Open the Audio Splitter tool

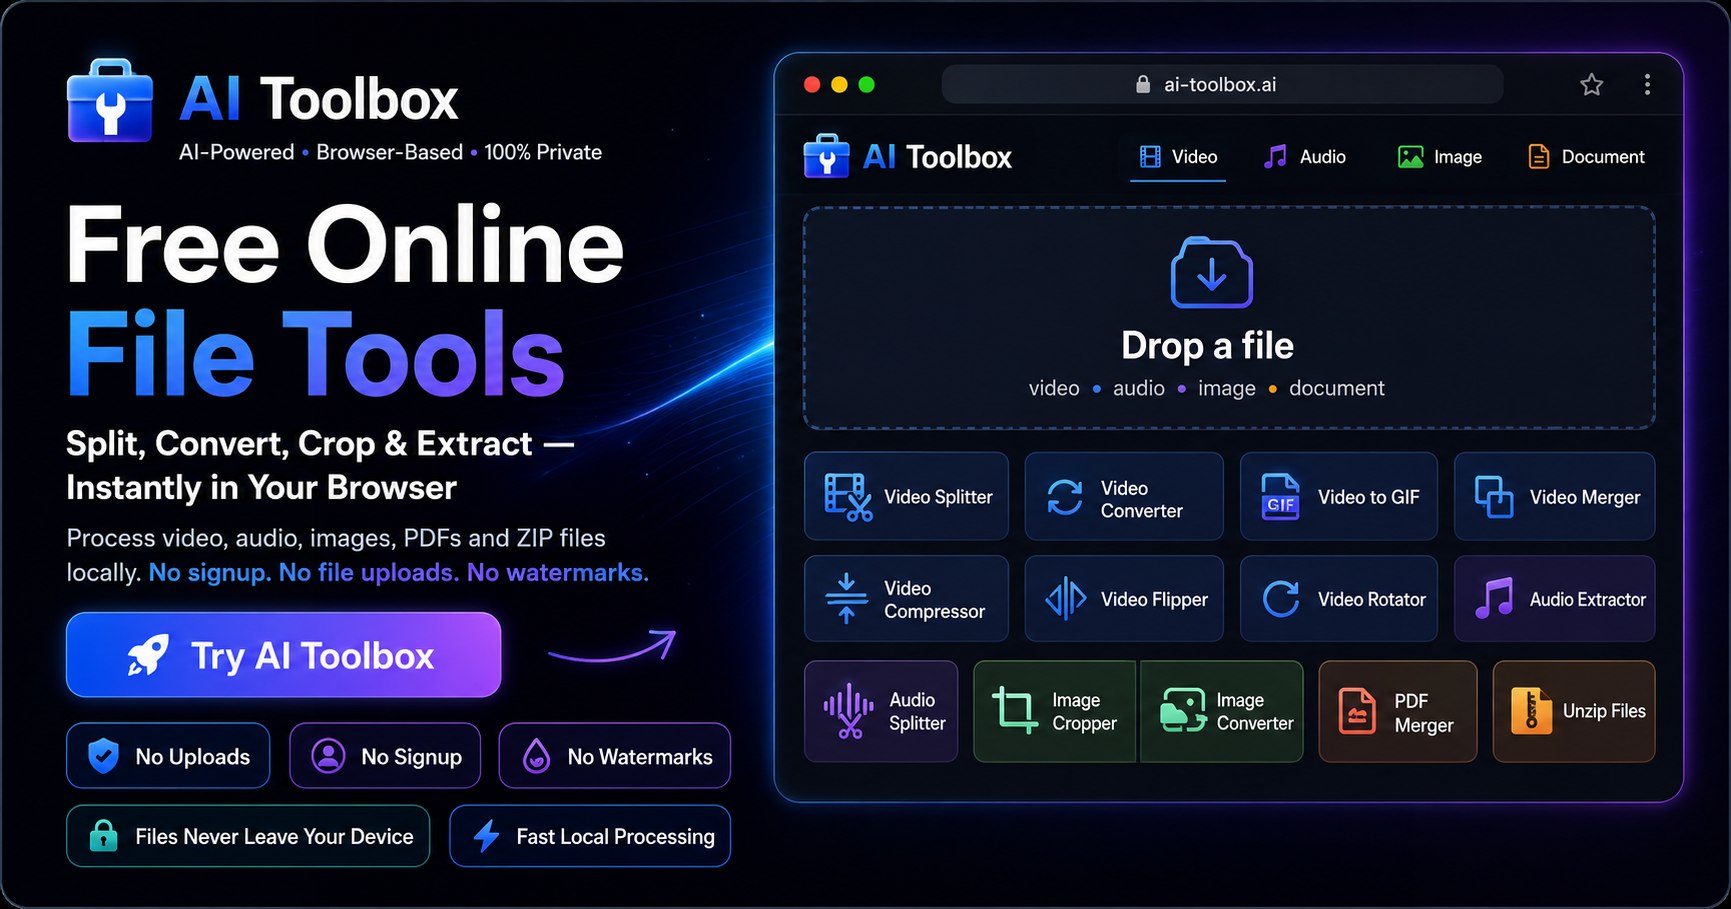(881, 711)
